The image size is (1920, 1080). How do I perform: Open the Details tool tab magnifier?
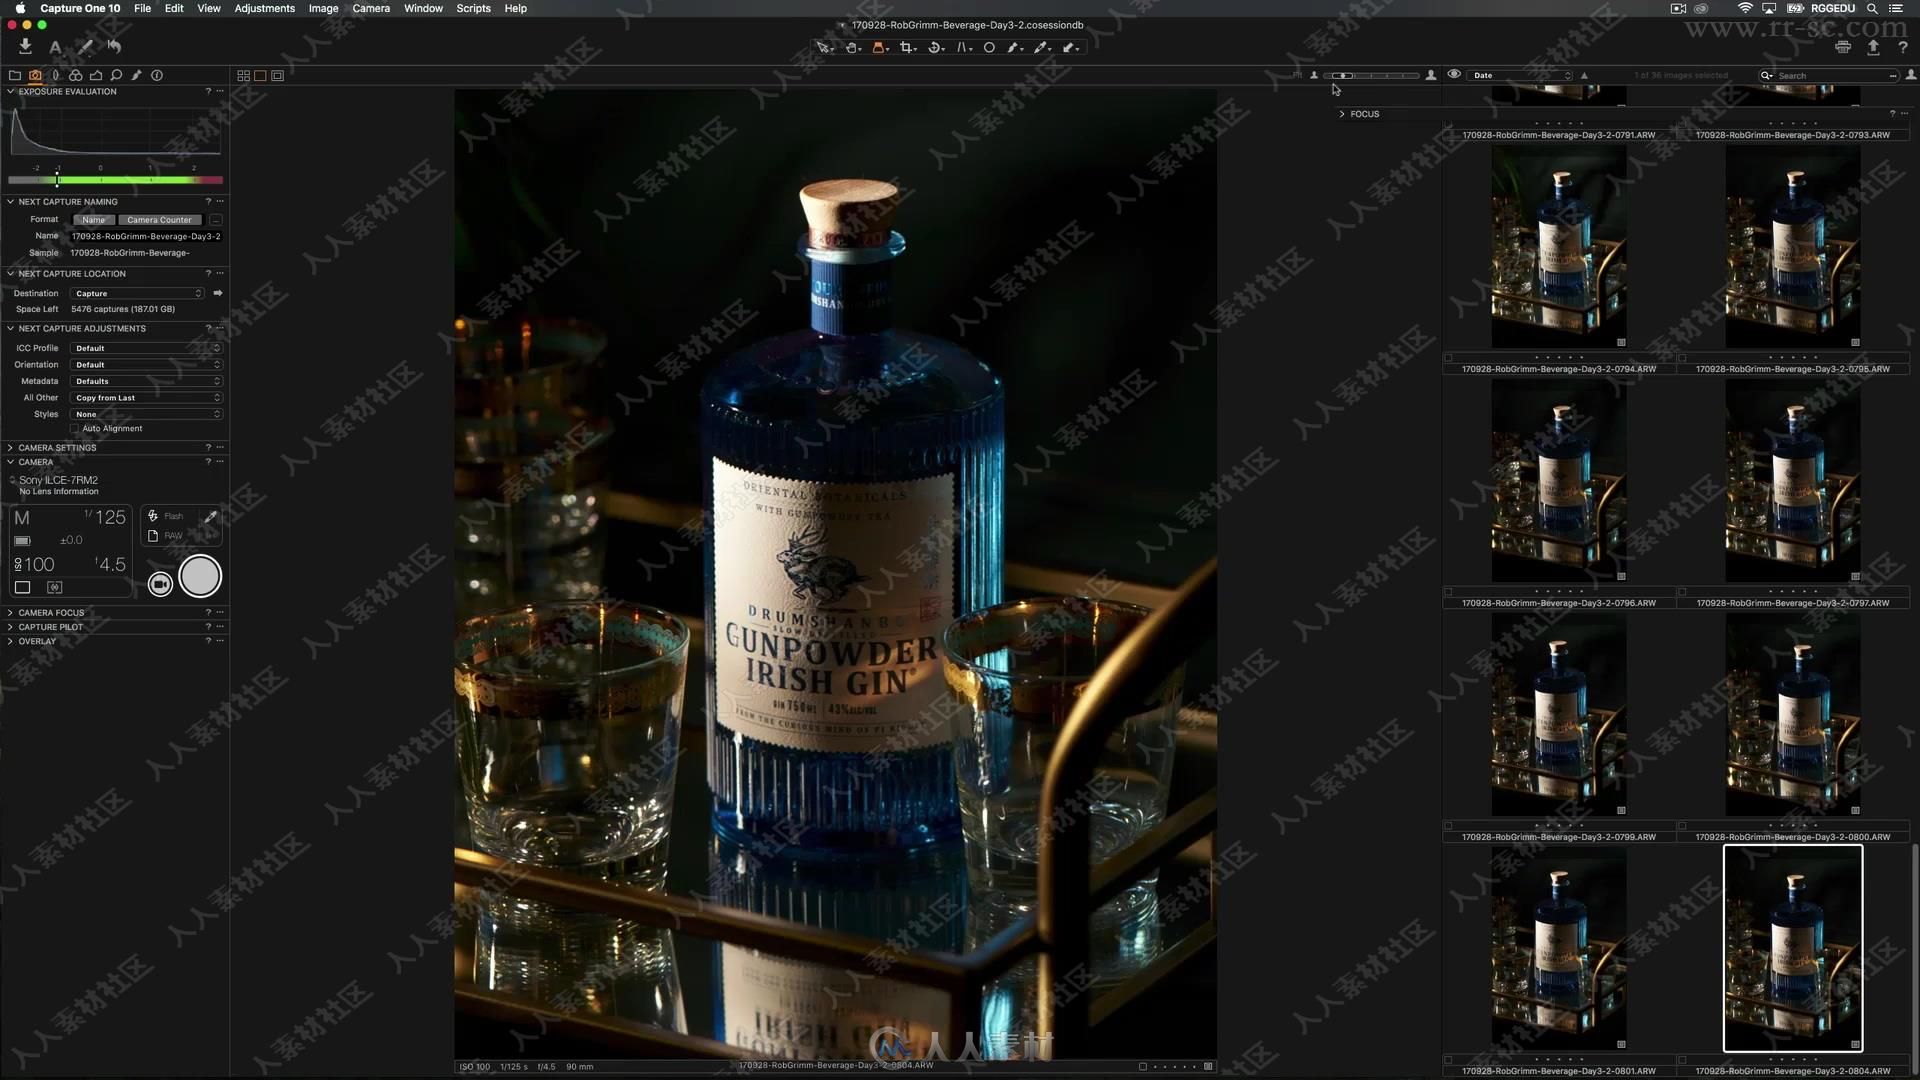coord(116,75)
